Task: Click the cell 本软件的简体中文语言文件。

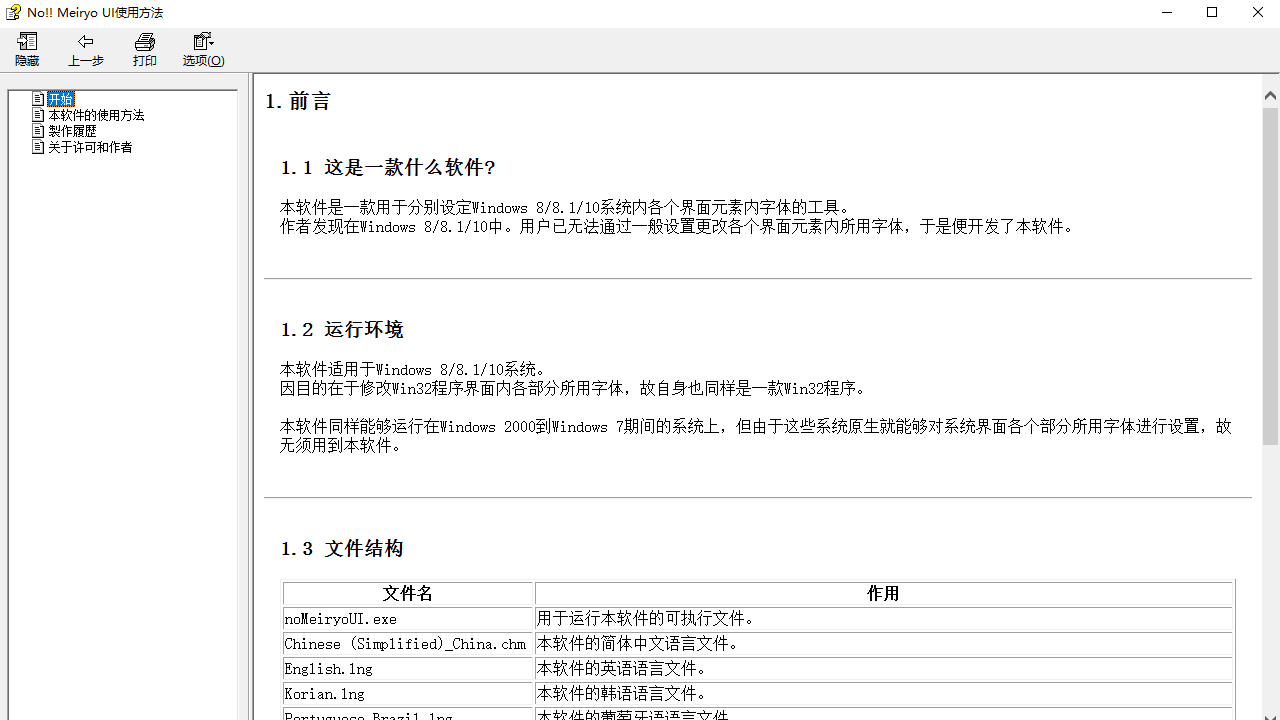Action: [x=883, y=644]
